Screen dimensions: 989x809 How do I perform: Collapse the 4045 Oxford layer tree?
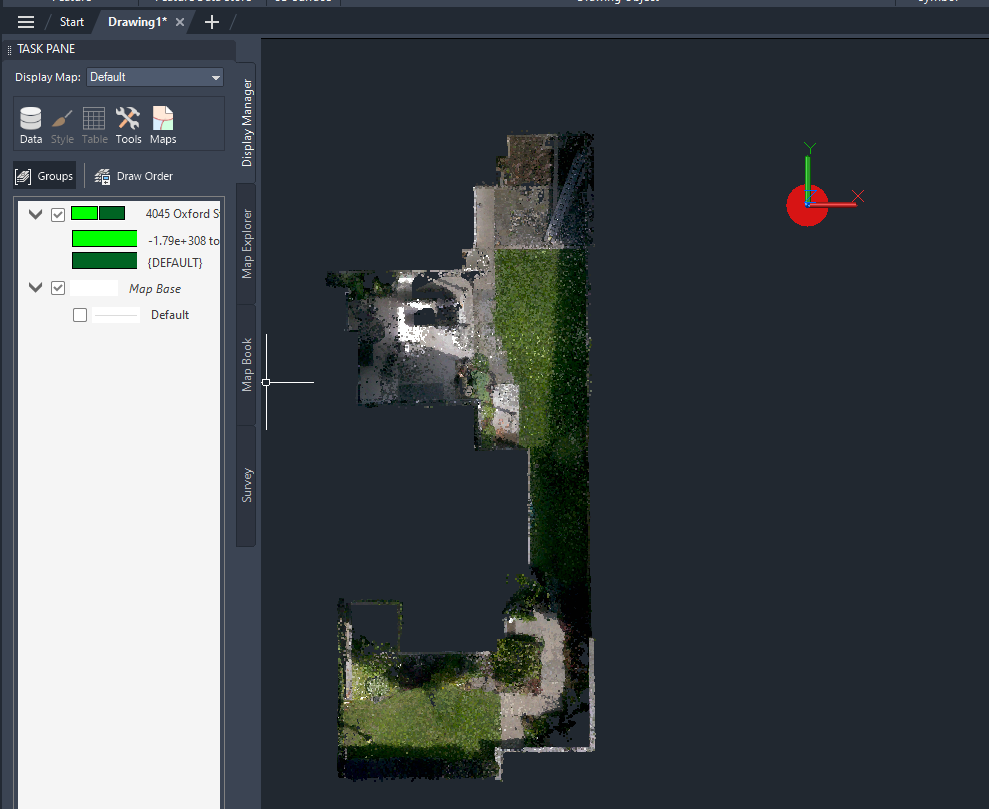(35, 214)
